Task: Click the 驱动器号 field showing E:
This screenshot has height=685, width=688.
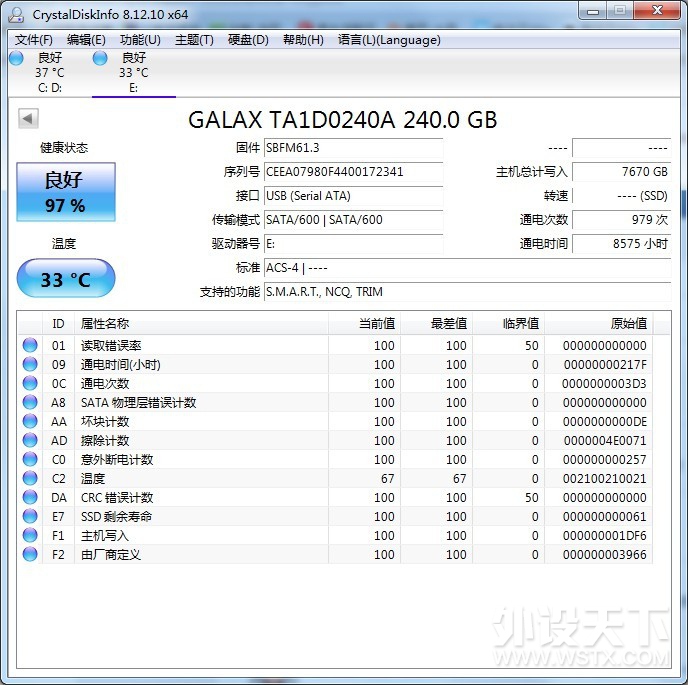Action: click(x=353, y=244)
